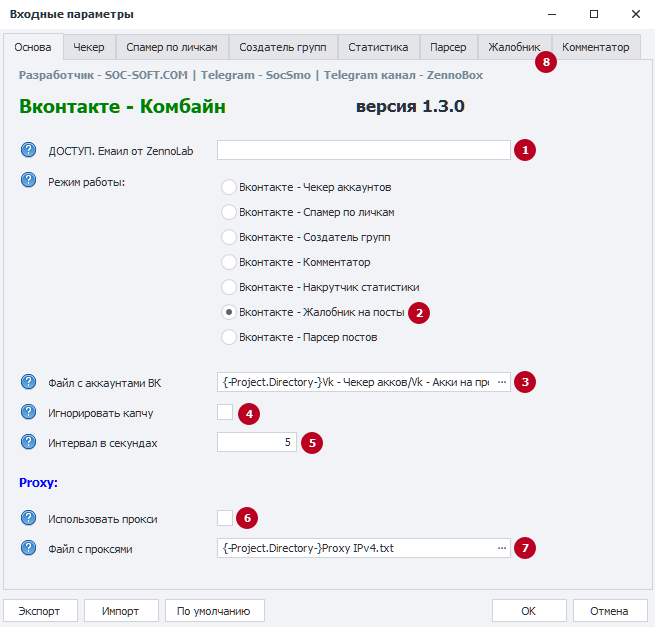The height and width of the screenshot is (627, 655).
Task: Click the Экспорт button
Action: point(40,611)
